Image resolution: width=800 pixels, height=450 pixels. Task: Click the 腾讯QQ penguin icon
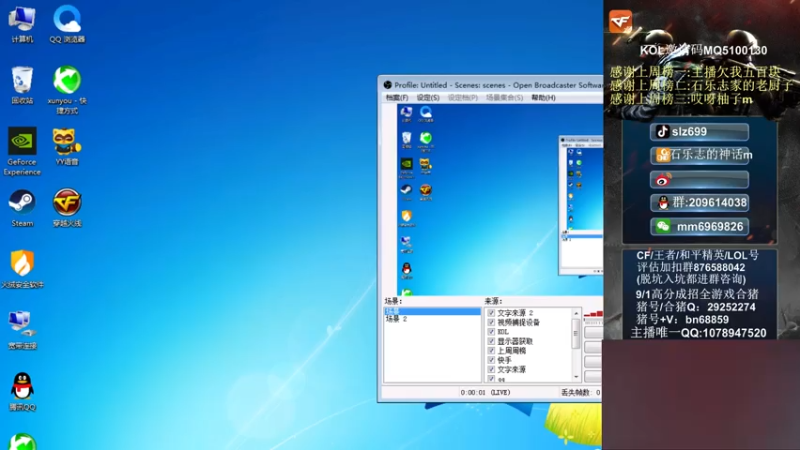(22, 392)
